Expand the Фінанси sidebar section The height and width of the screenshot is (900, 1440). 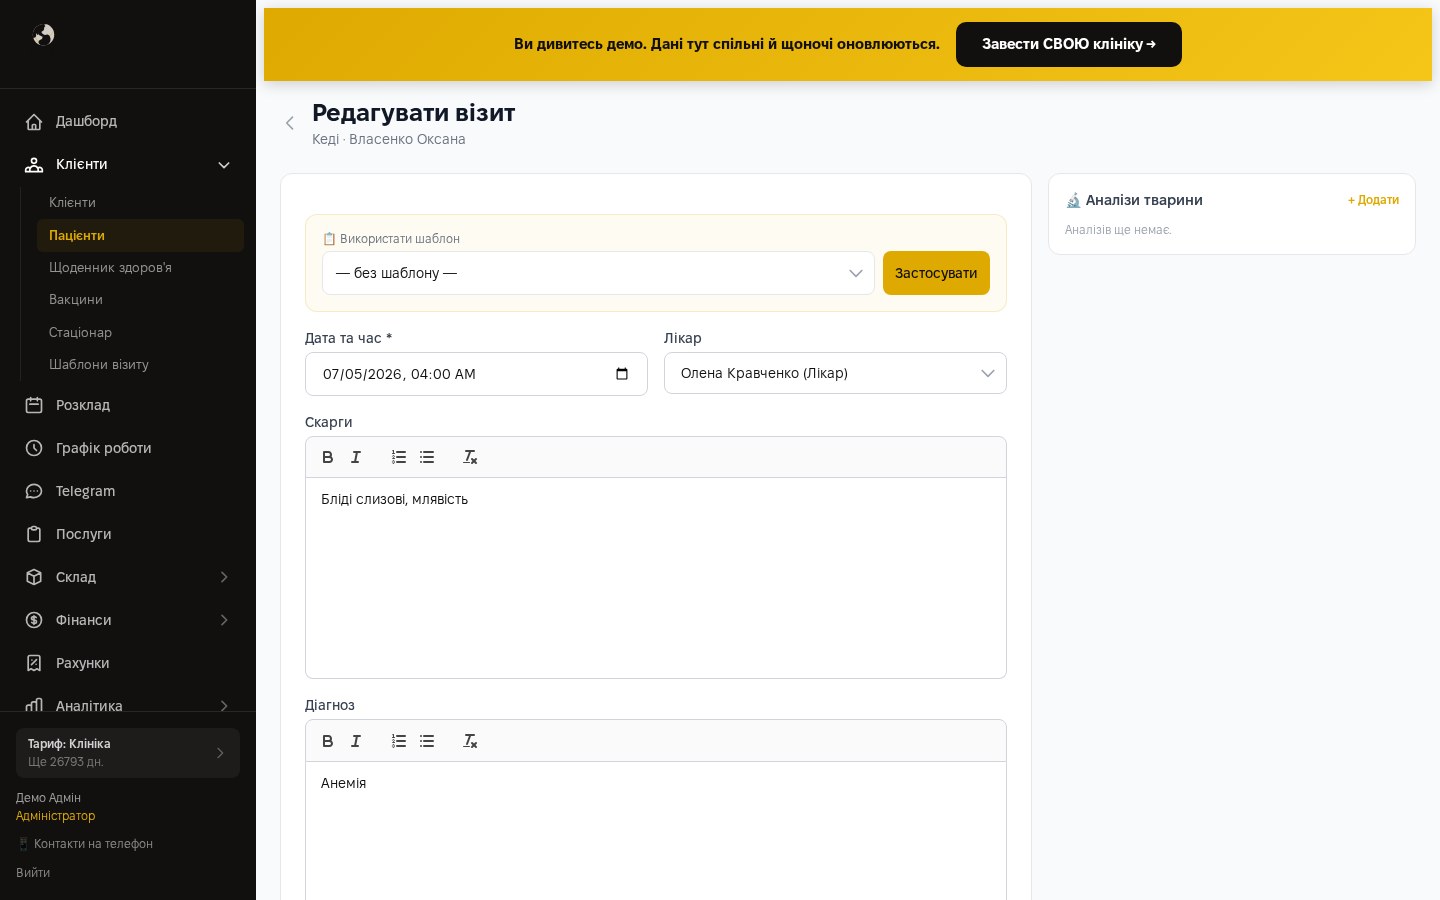point(224,620)
